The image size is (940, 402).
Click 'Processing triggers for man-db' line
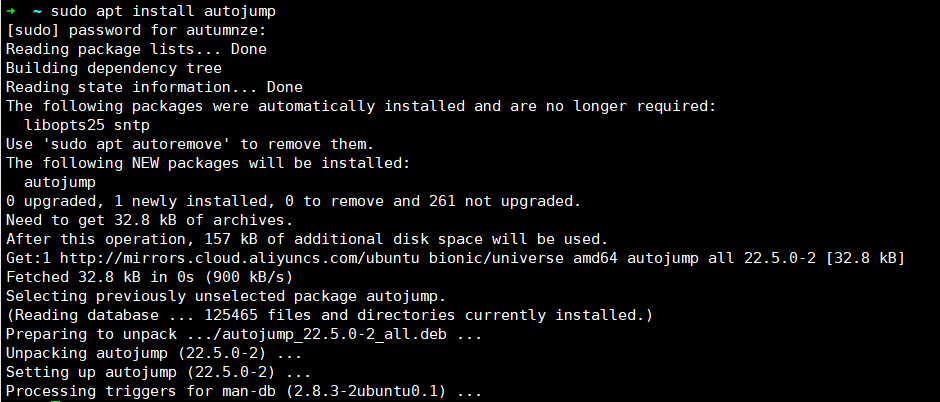point(243,391)
